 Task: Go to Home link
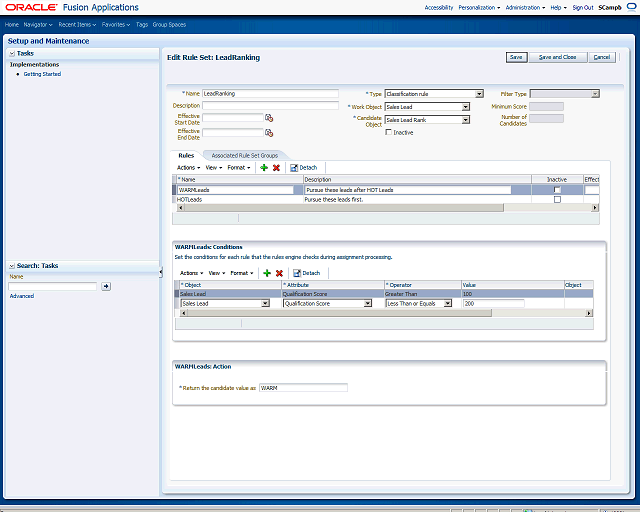coord(12,25)
